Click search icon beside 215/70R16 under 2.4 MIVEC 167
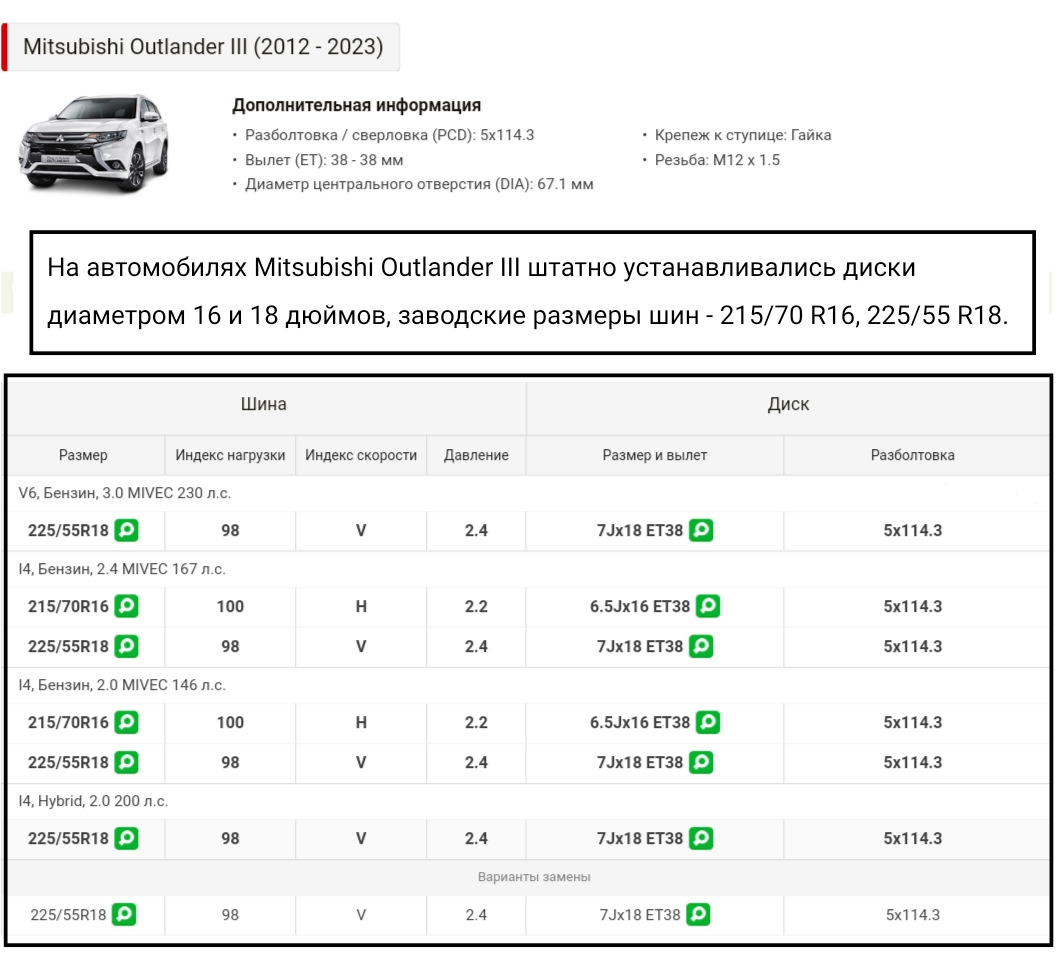This screenshot has height=955, width=1058. [x=126, y=606]
